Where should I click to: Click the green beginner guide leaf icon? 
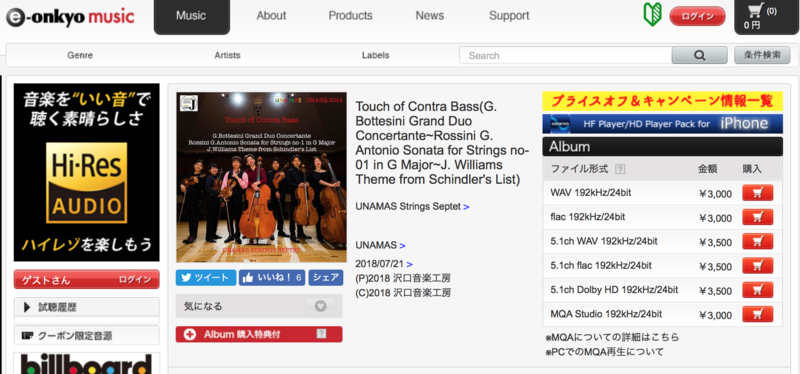tap(652, 15)
